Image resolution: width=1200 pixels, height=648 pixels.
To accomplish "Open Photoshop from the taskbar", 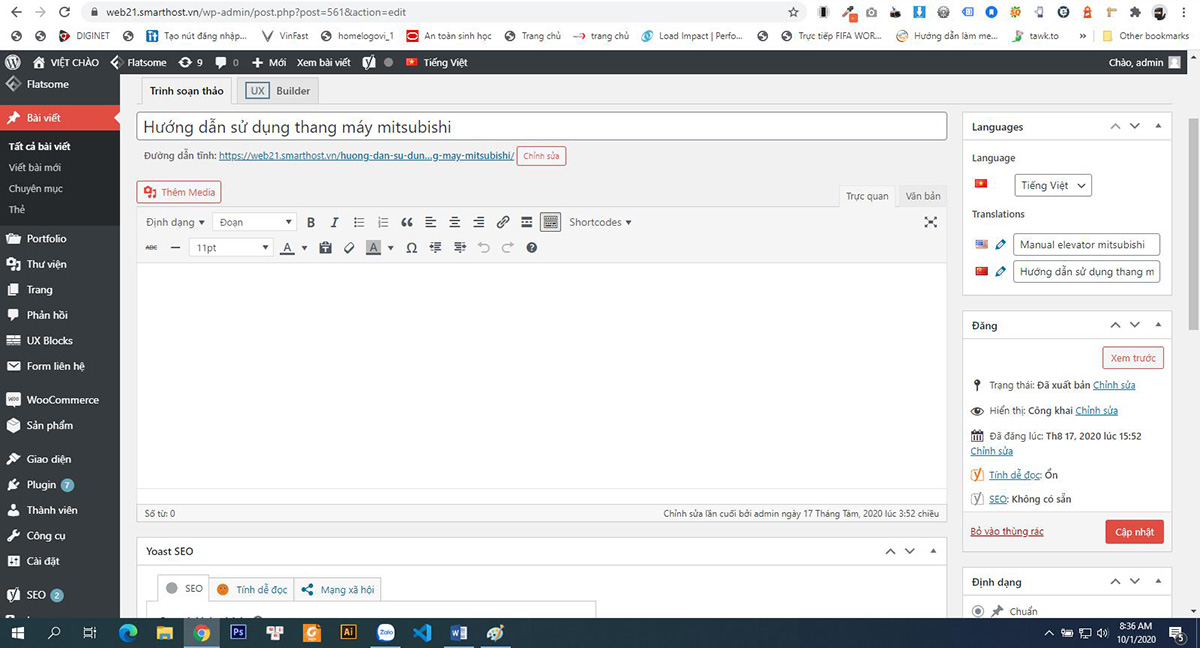I will 238,632.
